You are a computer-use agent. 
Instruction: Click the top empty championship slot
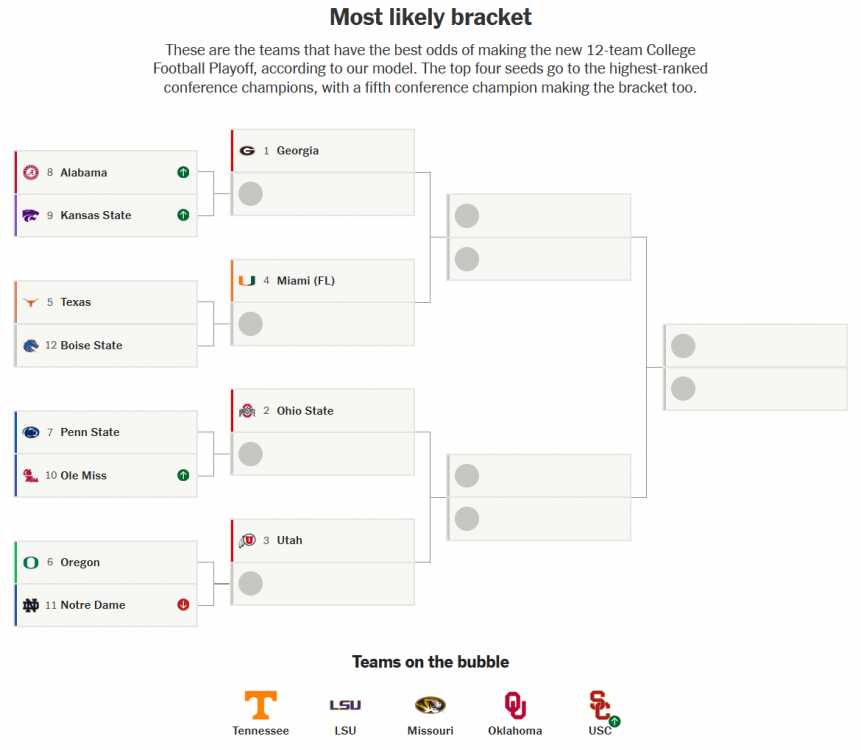[x=755, y=346]
